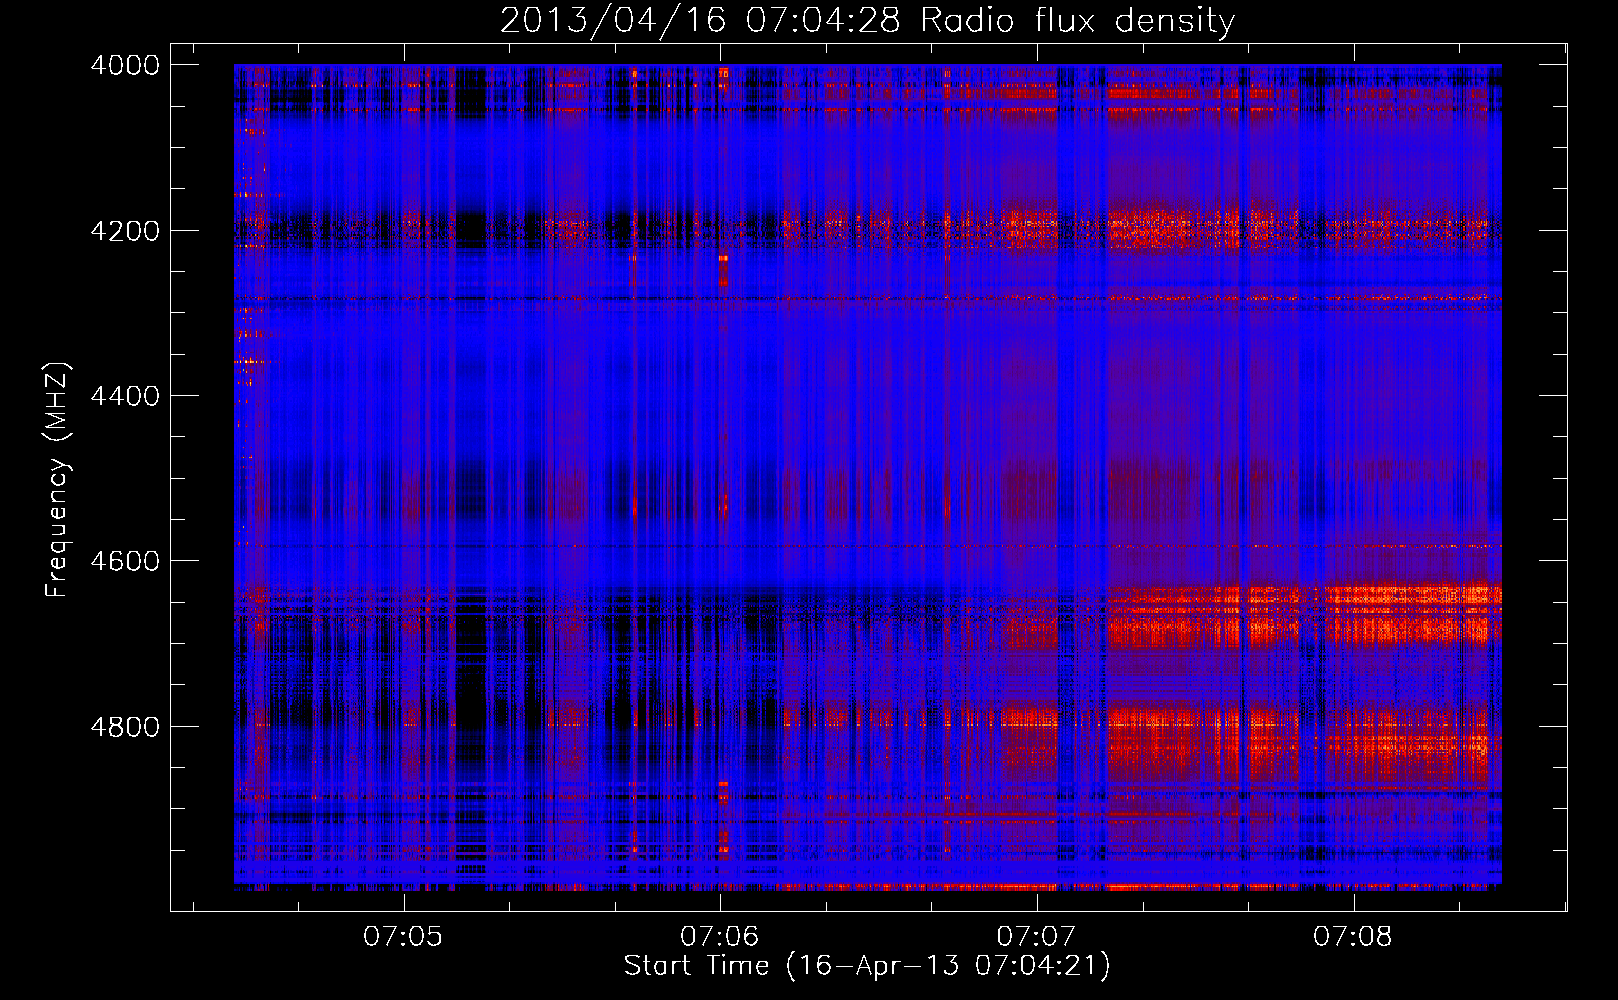Select the 4400 frequency axis label
Image resolution: width=1618 pixels, height=1000 pixels.
[125, 396]
